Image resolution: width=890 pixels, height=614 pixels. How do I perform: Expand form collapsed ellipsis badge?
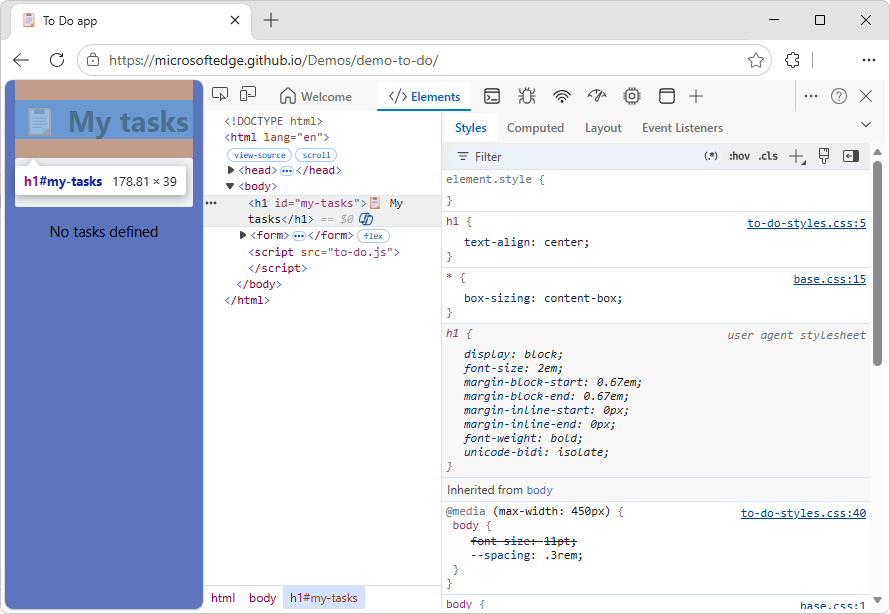[x=299, y=235]
